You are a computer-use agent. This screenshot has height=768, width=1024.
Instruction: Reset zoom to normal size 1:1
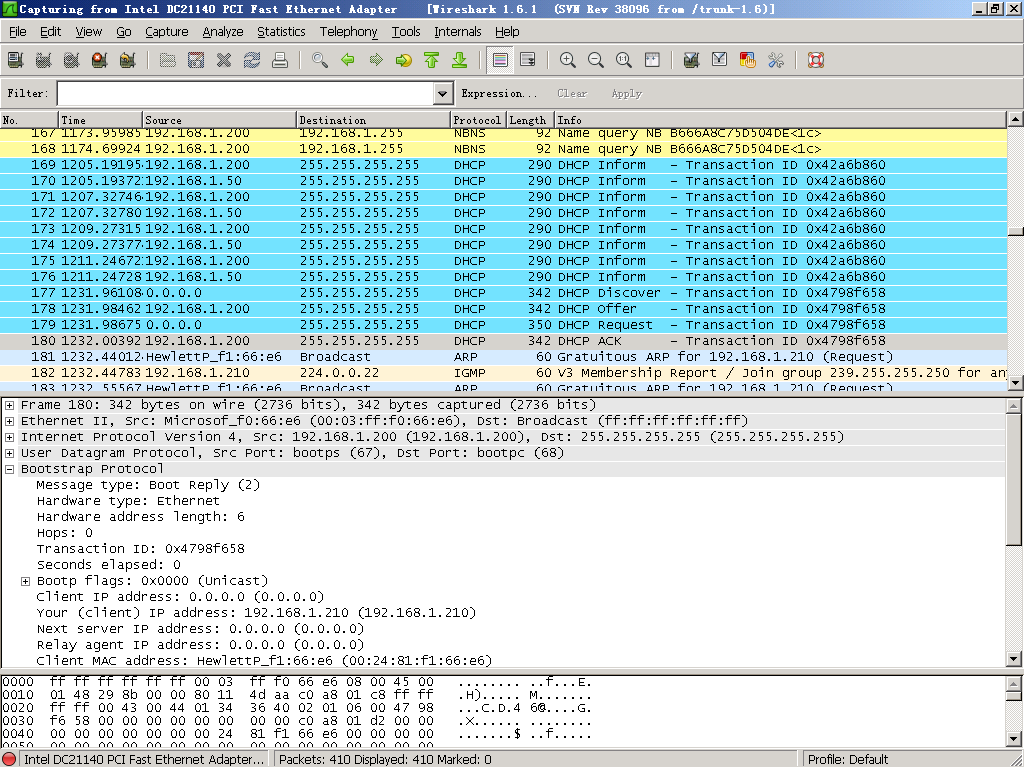click(x=624, y=60)
